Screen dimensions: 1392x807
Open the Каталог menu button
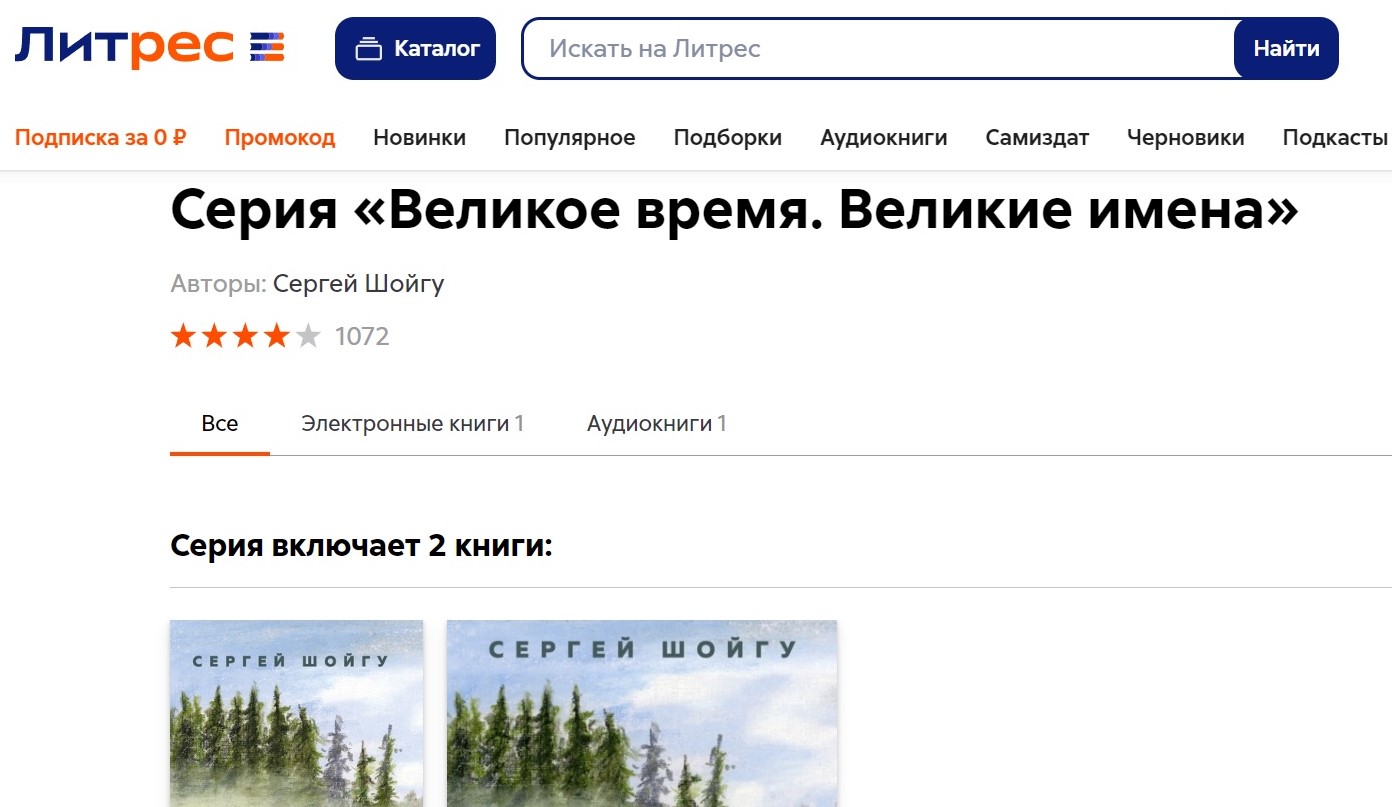tap(415, 48)
